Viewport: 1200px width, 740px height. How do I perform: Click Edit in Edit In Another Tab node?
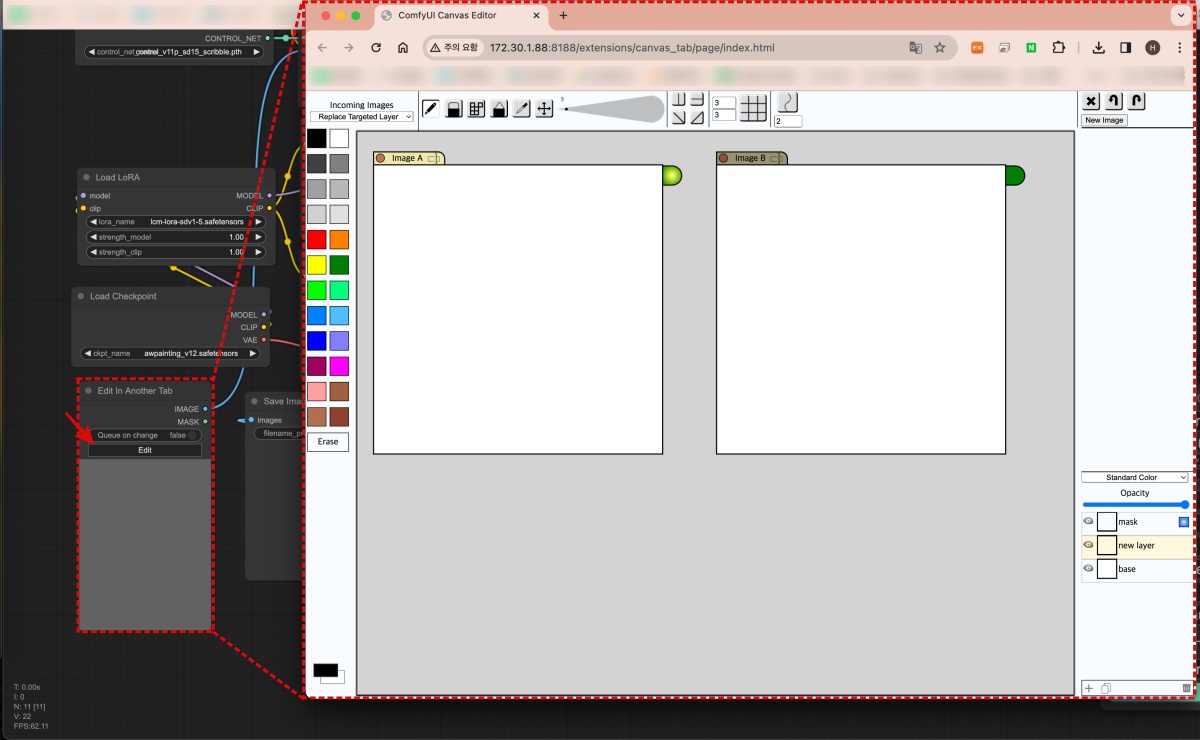click(145, 450)
